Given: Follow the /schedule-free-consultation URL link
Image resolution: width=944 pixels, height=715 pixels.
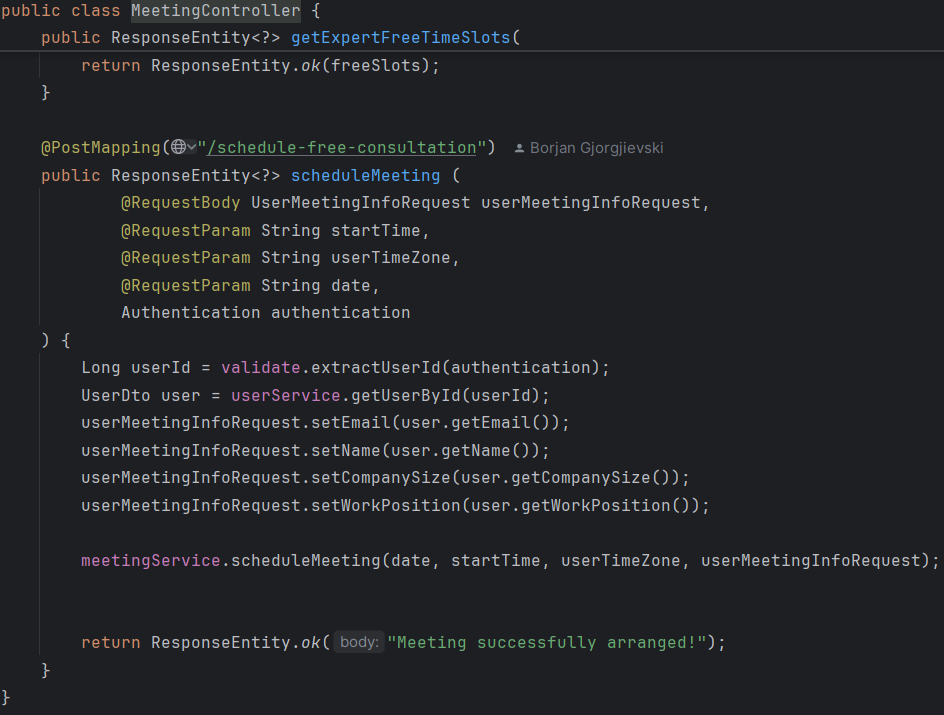Looking at the screenshot, I should pyautogui.click(x=341, y=148).
